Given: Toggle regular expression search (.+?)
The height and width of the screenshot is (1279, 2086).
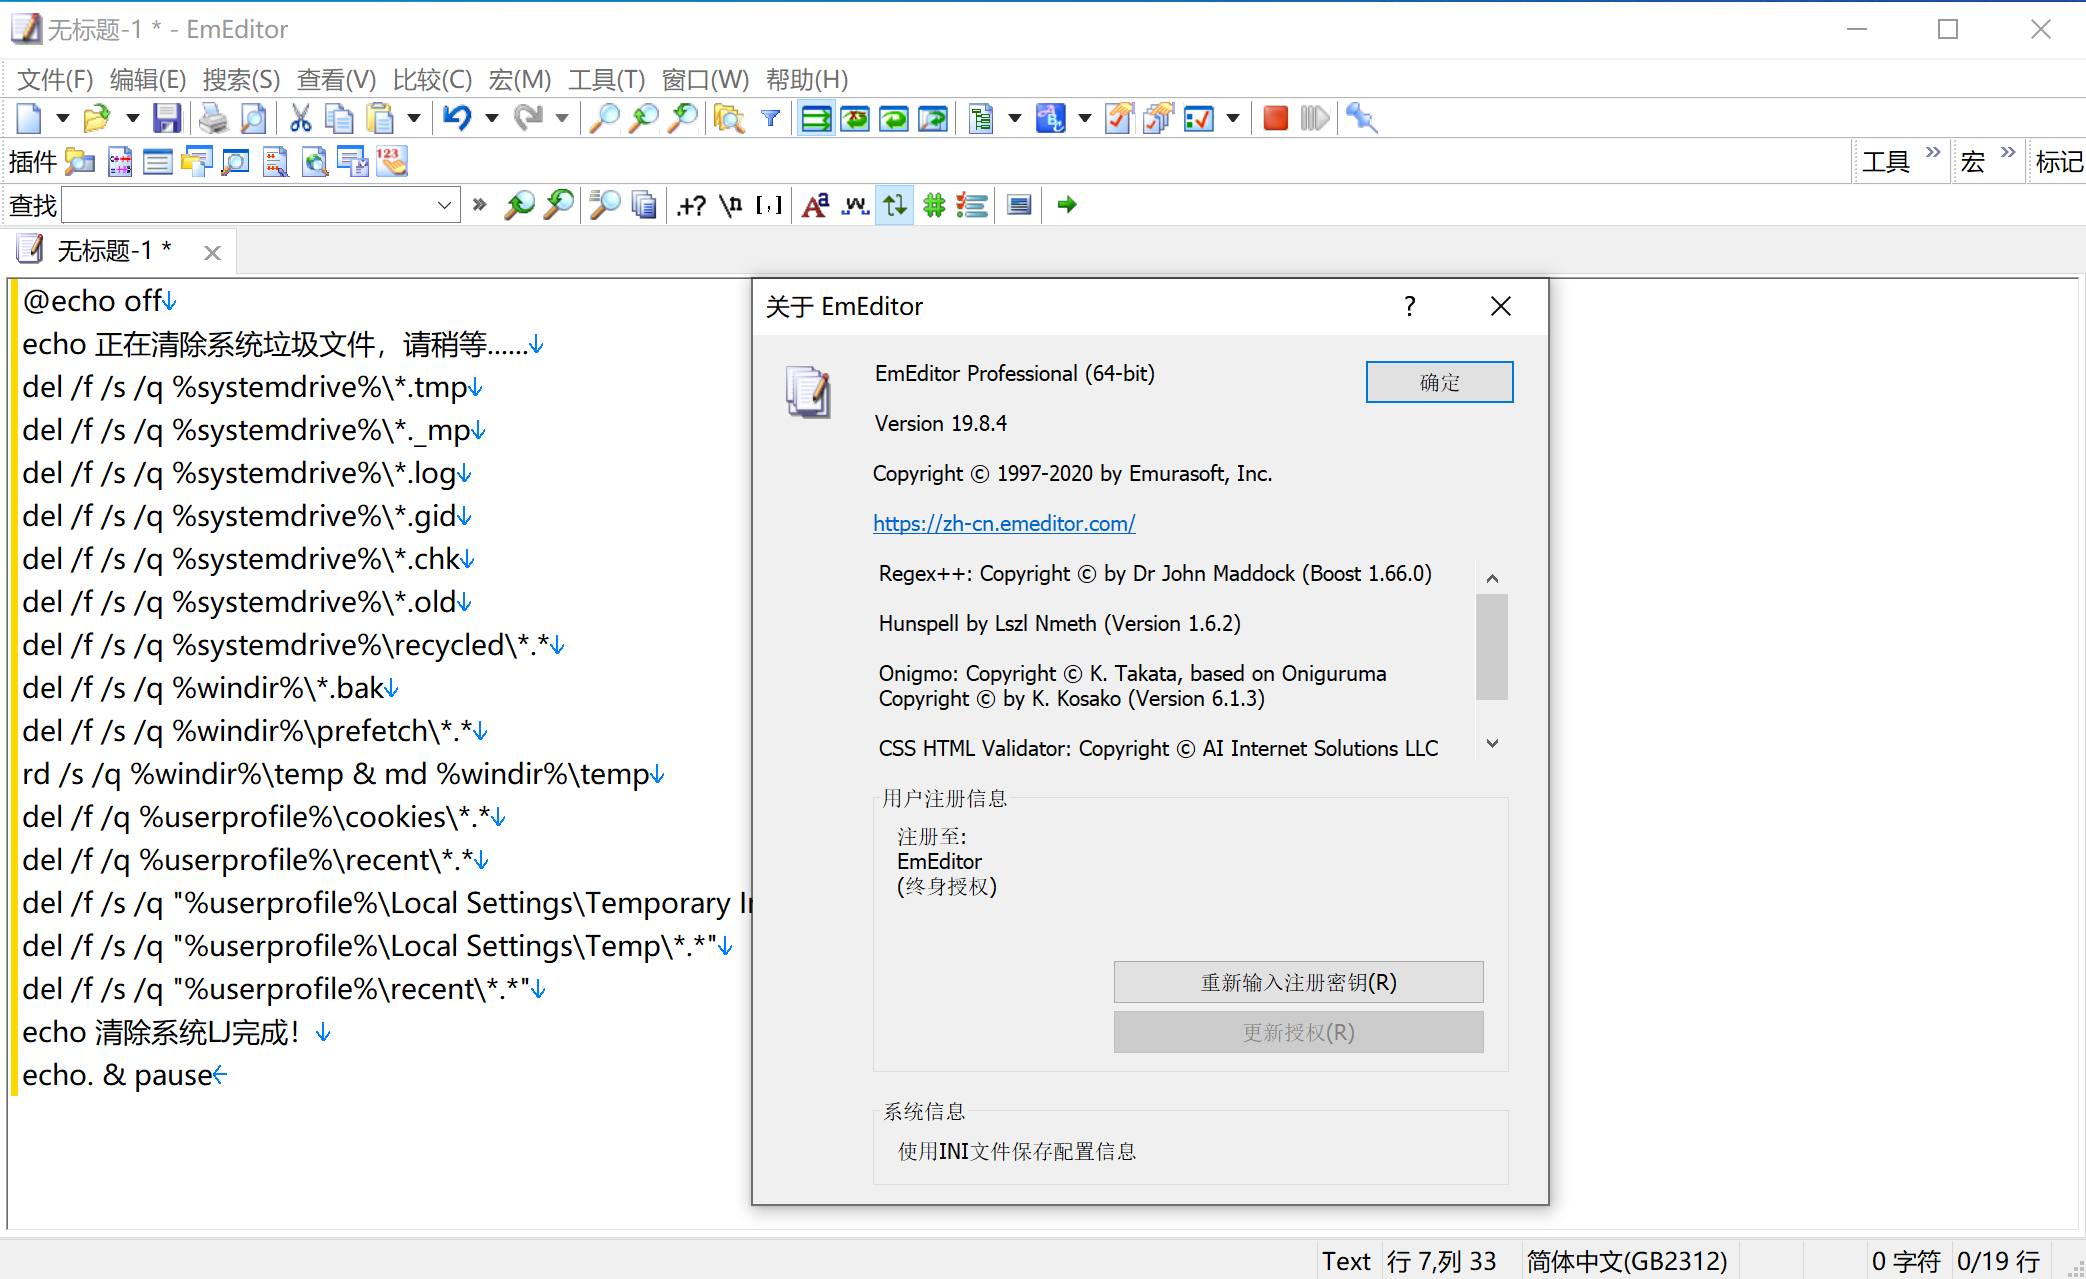Looking at the screenshot, I should 691,205.
